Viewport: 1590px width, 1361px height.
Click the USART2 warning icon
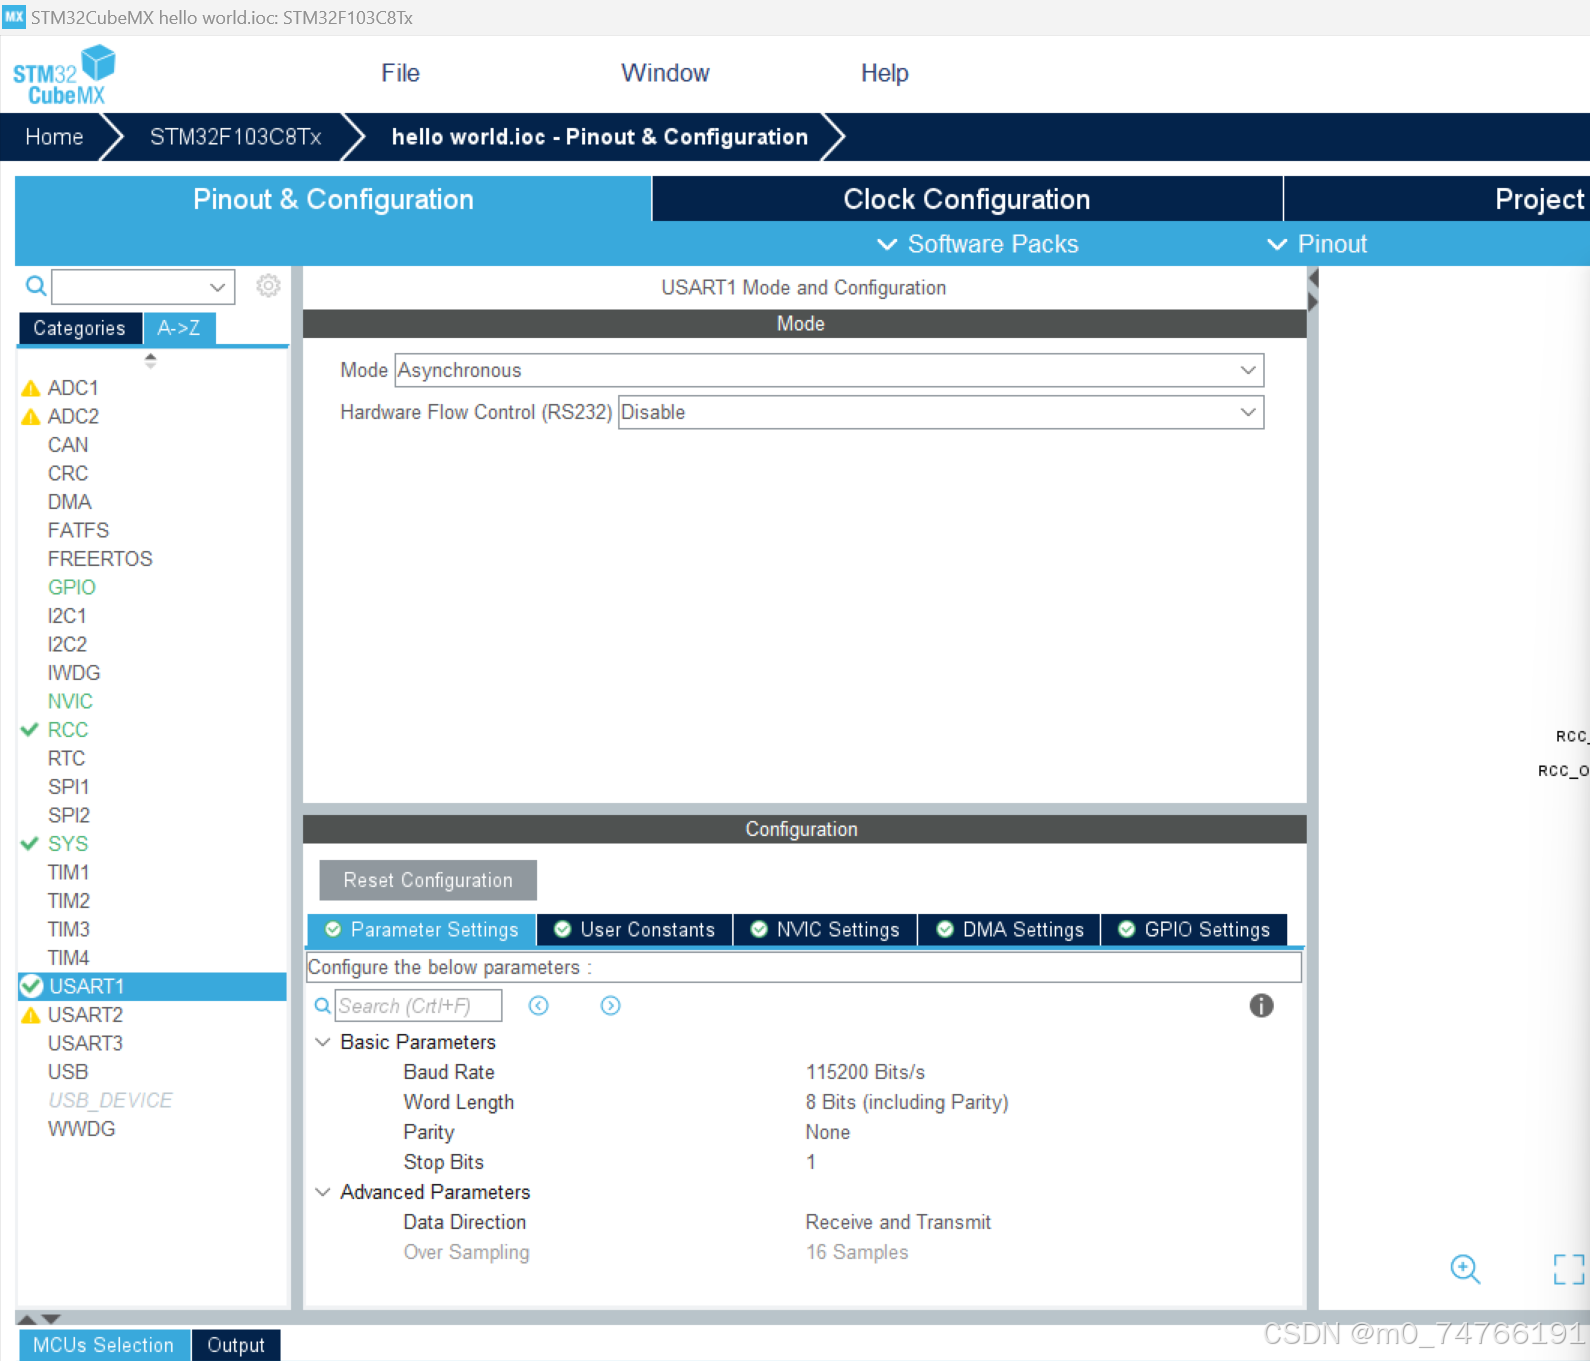pos(31,1015)
